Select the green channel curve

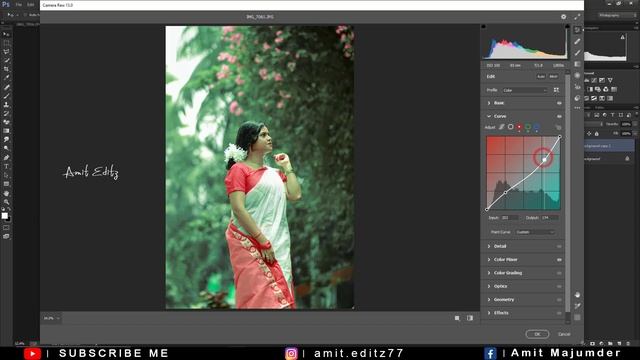tap(528, 127)
